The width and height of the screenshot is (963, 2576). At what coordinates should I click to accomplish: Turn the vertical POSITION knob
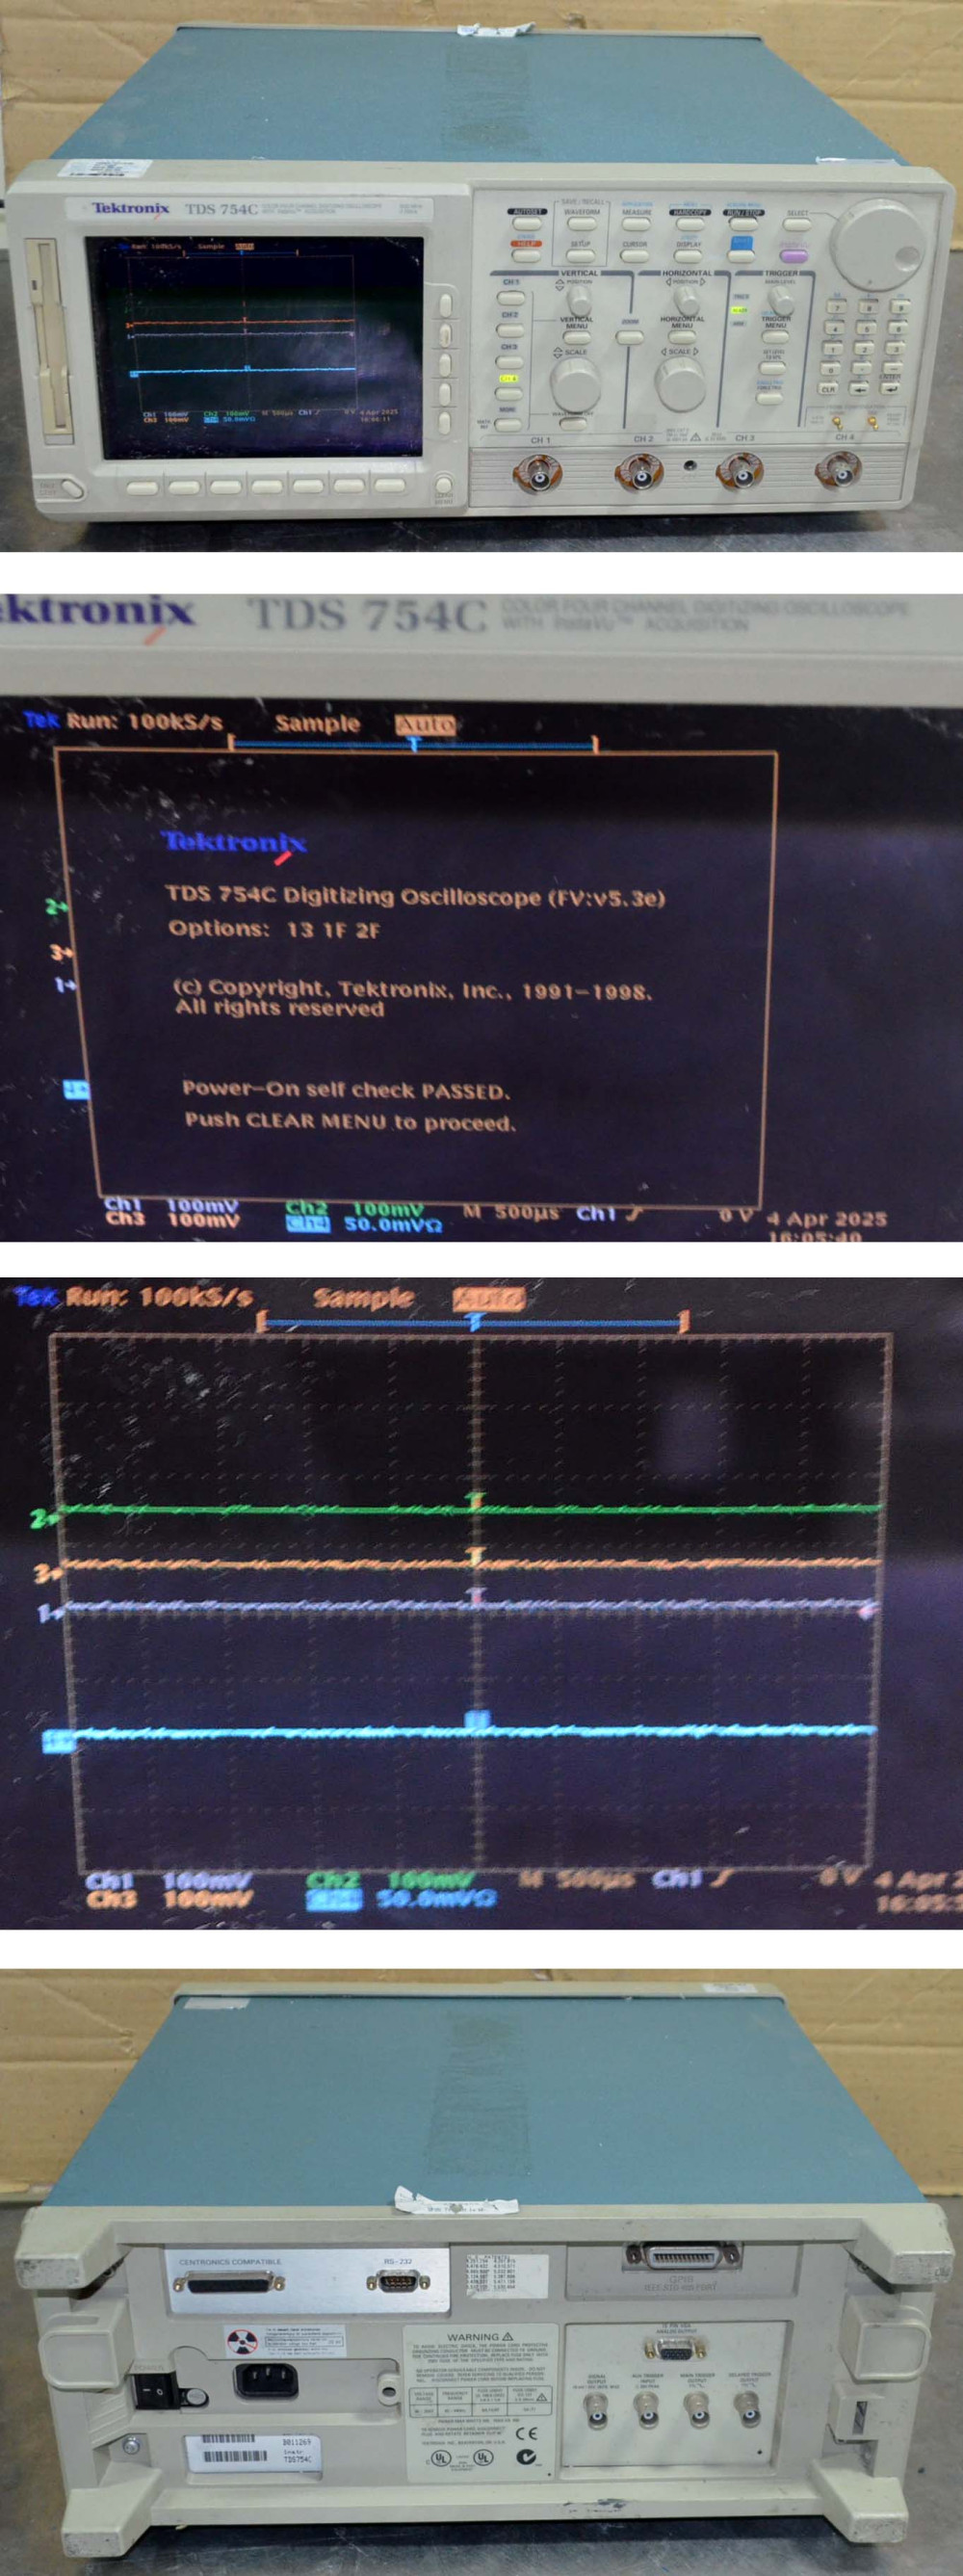[x=579, y=300]
